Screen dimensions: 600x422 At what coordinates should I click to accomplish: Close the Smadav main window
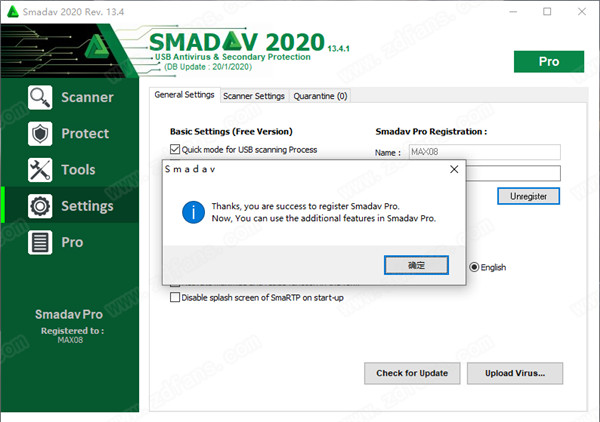point(582,12)
